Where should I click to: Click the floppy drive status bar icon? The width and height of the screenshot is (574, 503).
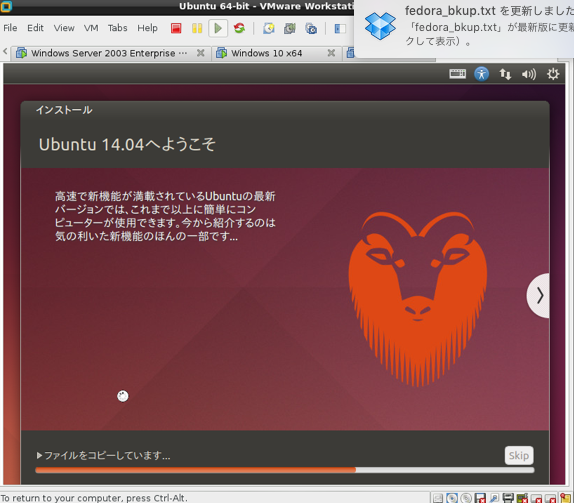(480, 498)
